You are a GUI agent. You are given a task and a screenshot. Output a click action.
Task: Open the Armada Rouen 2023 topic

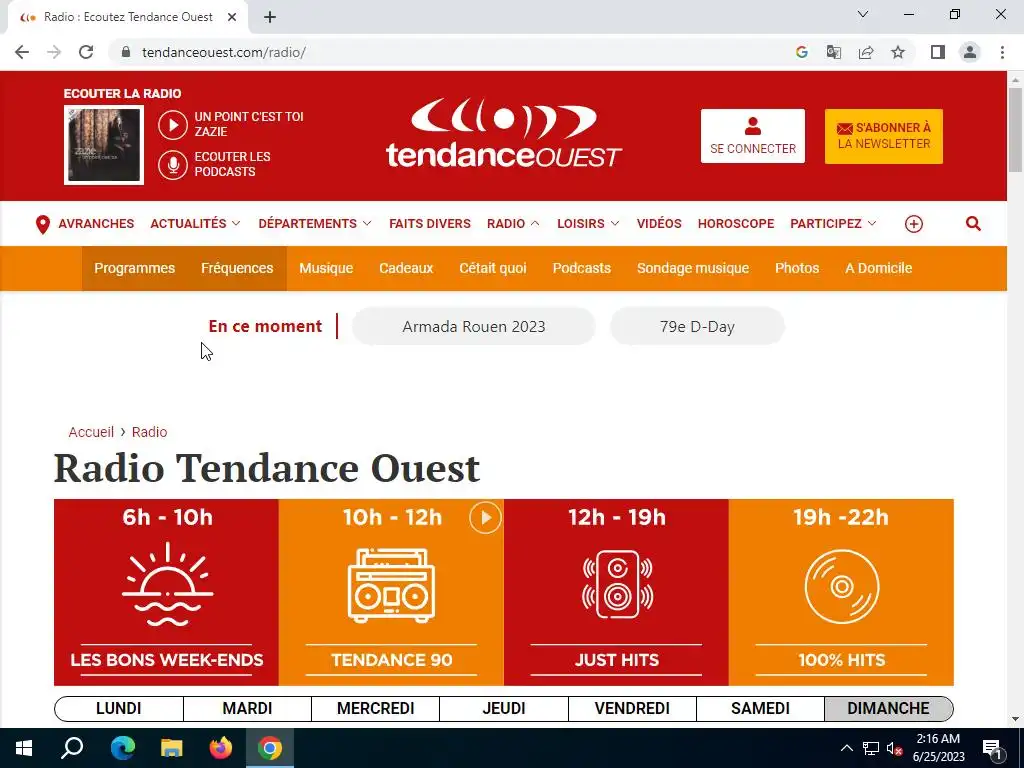pos(473,327)
